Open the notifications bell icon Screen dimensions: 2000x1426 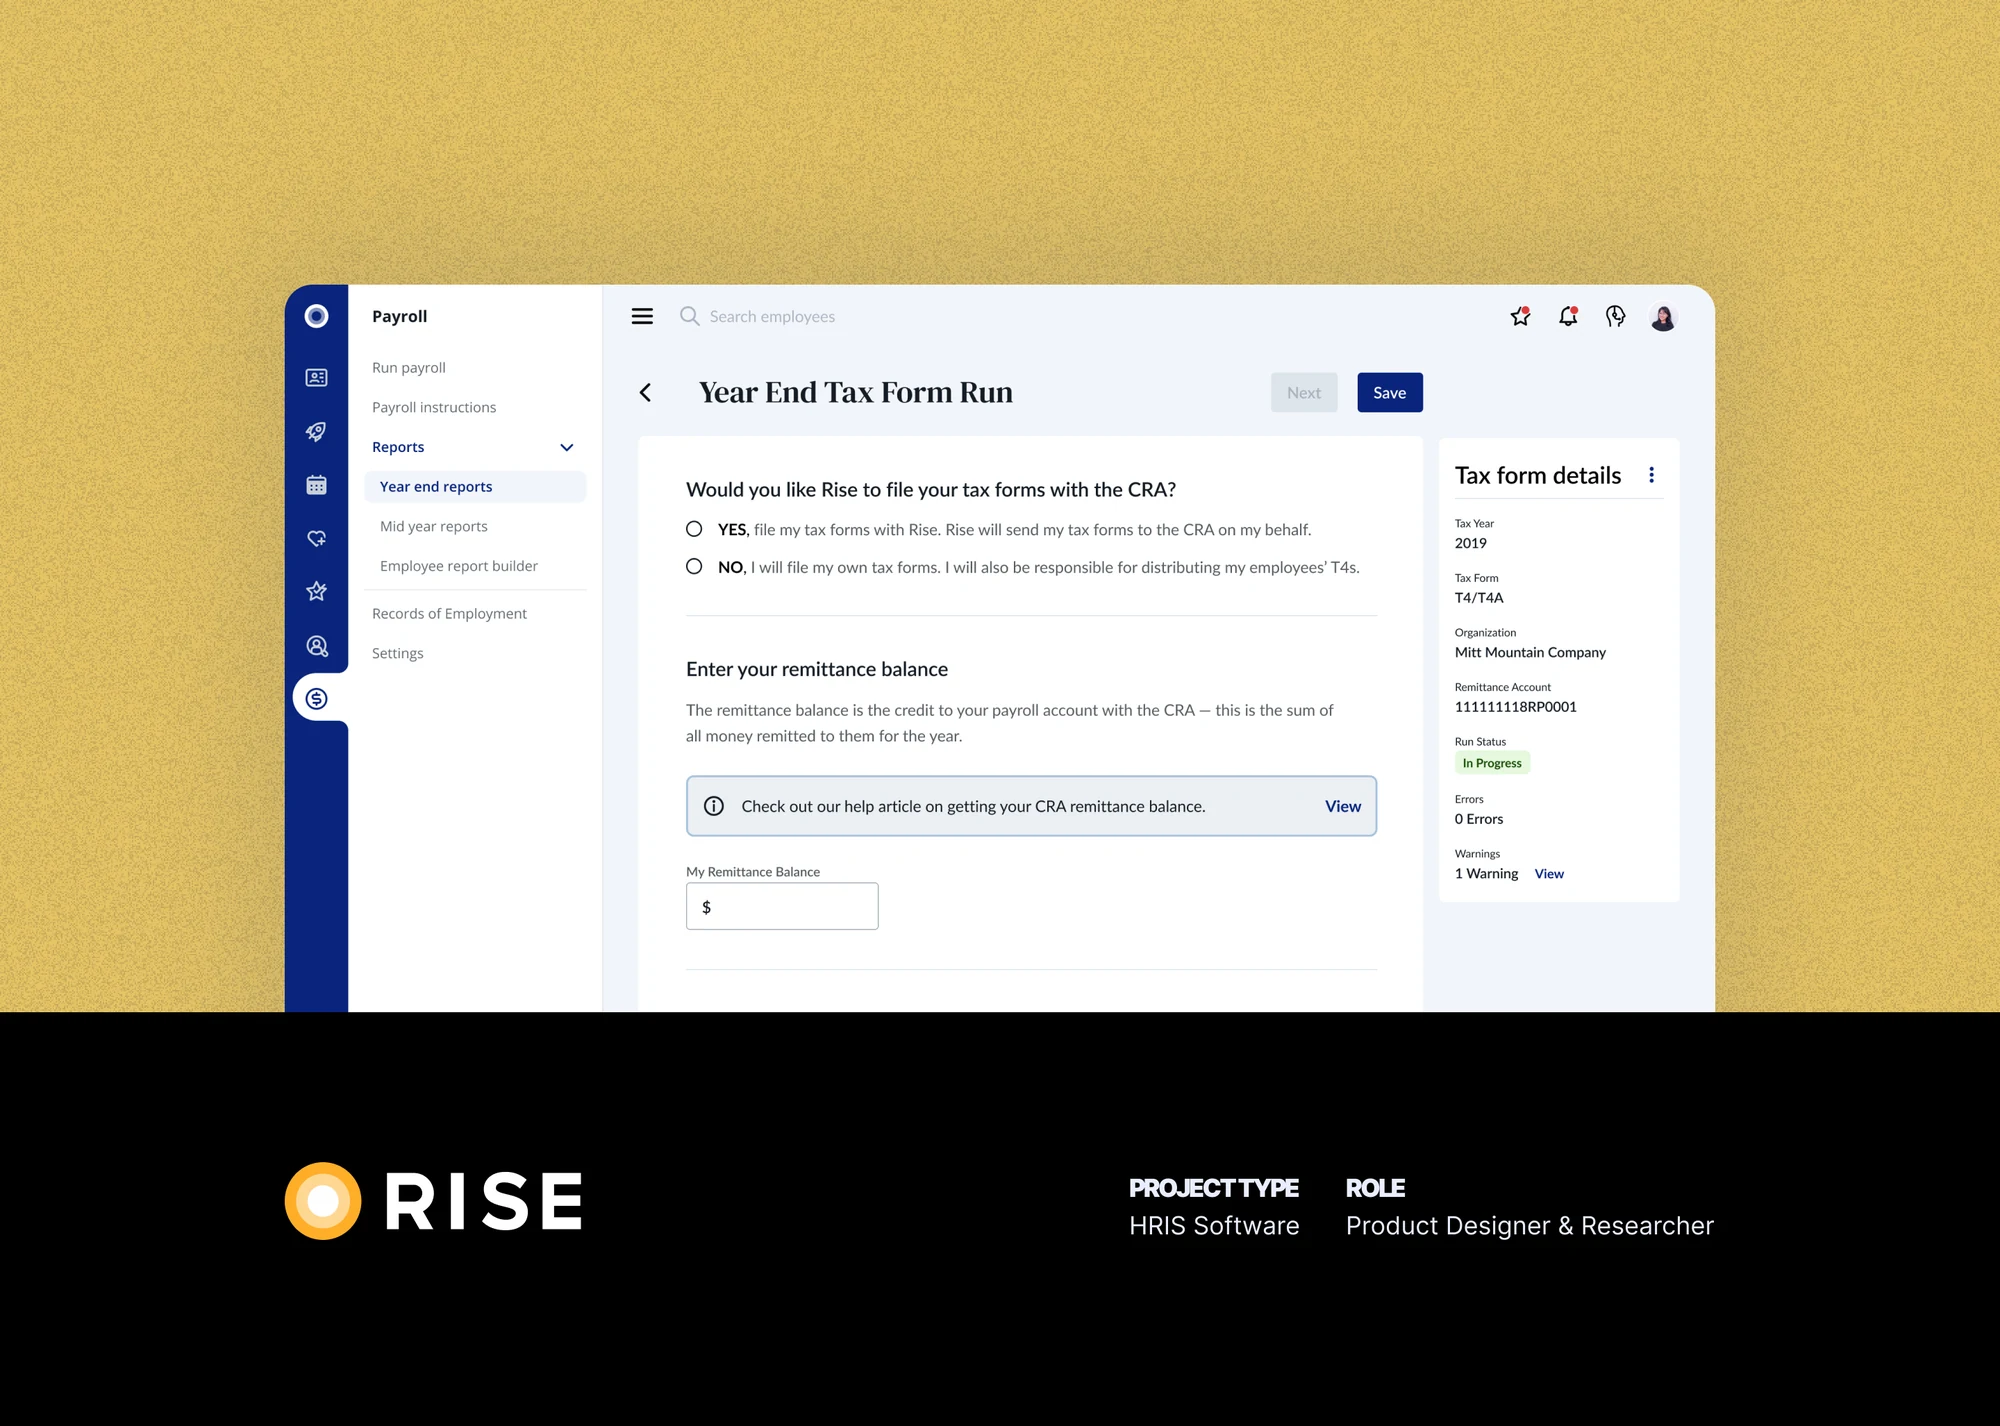click(1568, 316)
